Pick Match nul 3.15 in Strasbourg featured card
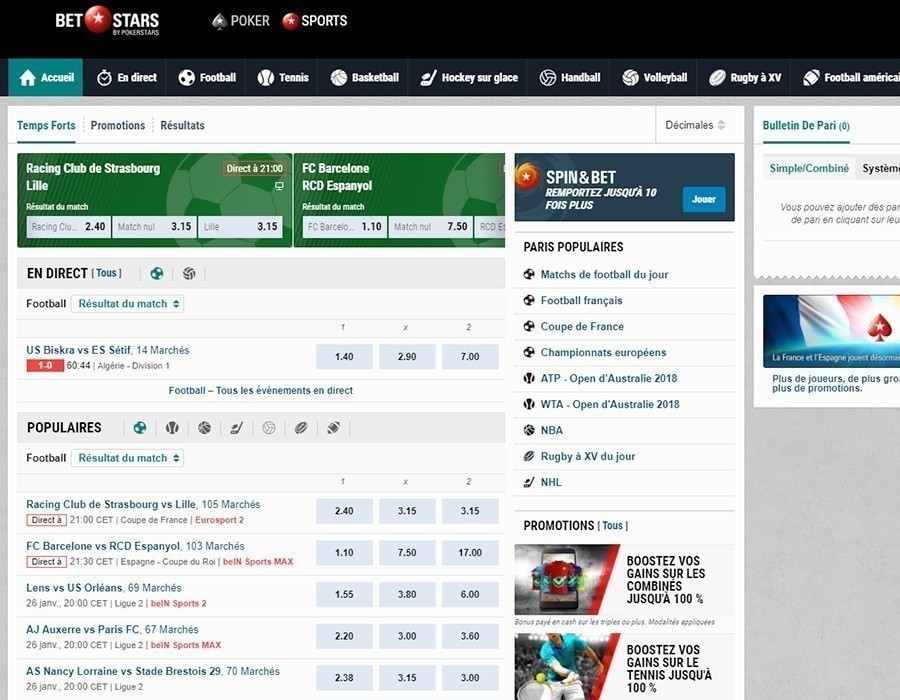900x700 pixels. (154, 227)
